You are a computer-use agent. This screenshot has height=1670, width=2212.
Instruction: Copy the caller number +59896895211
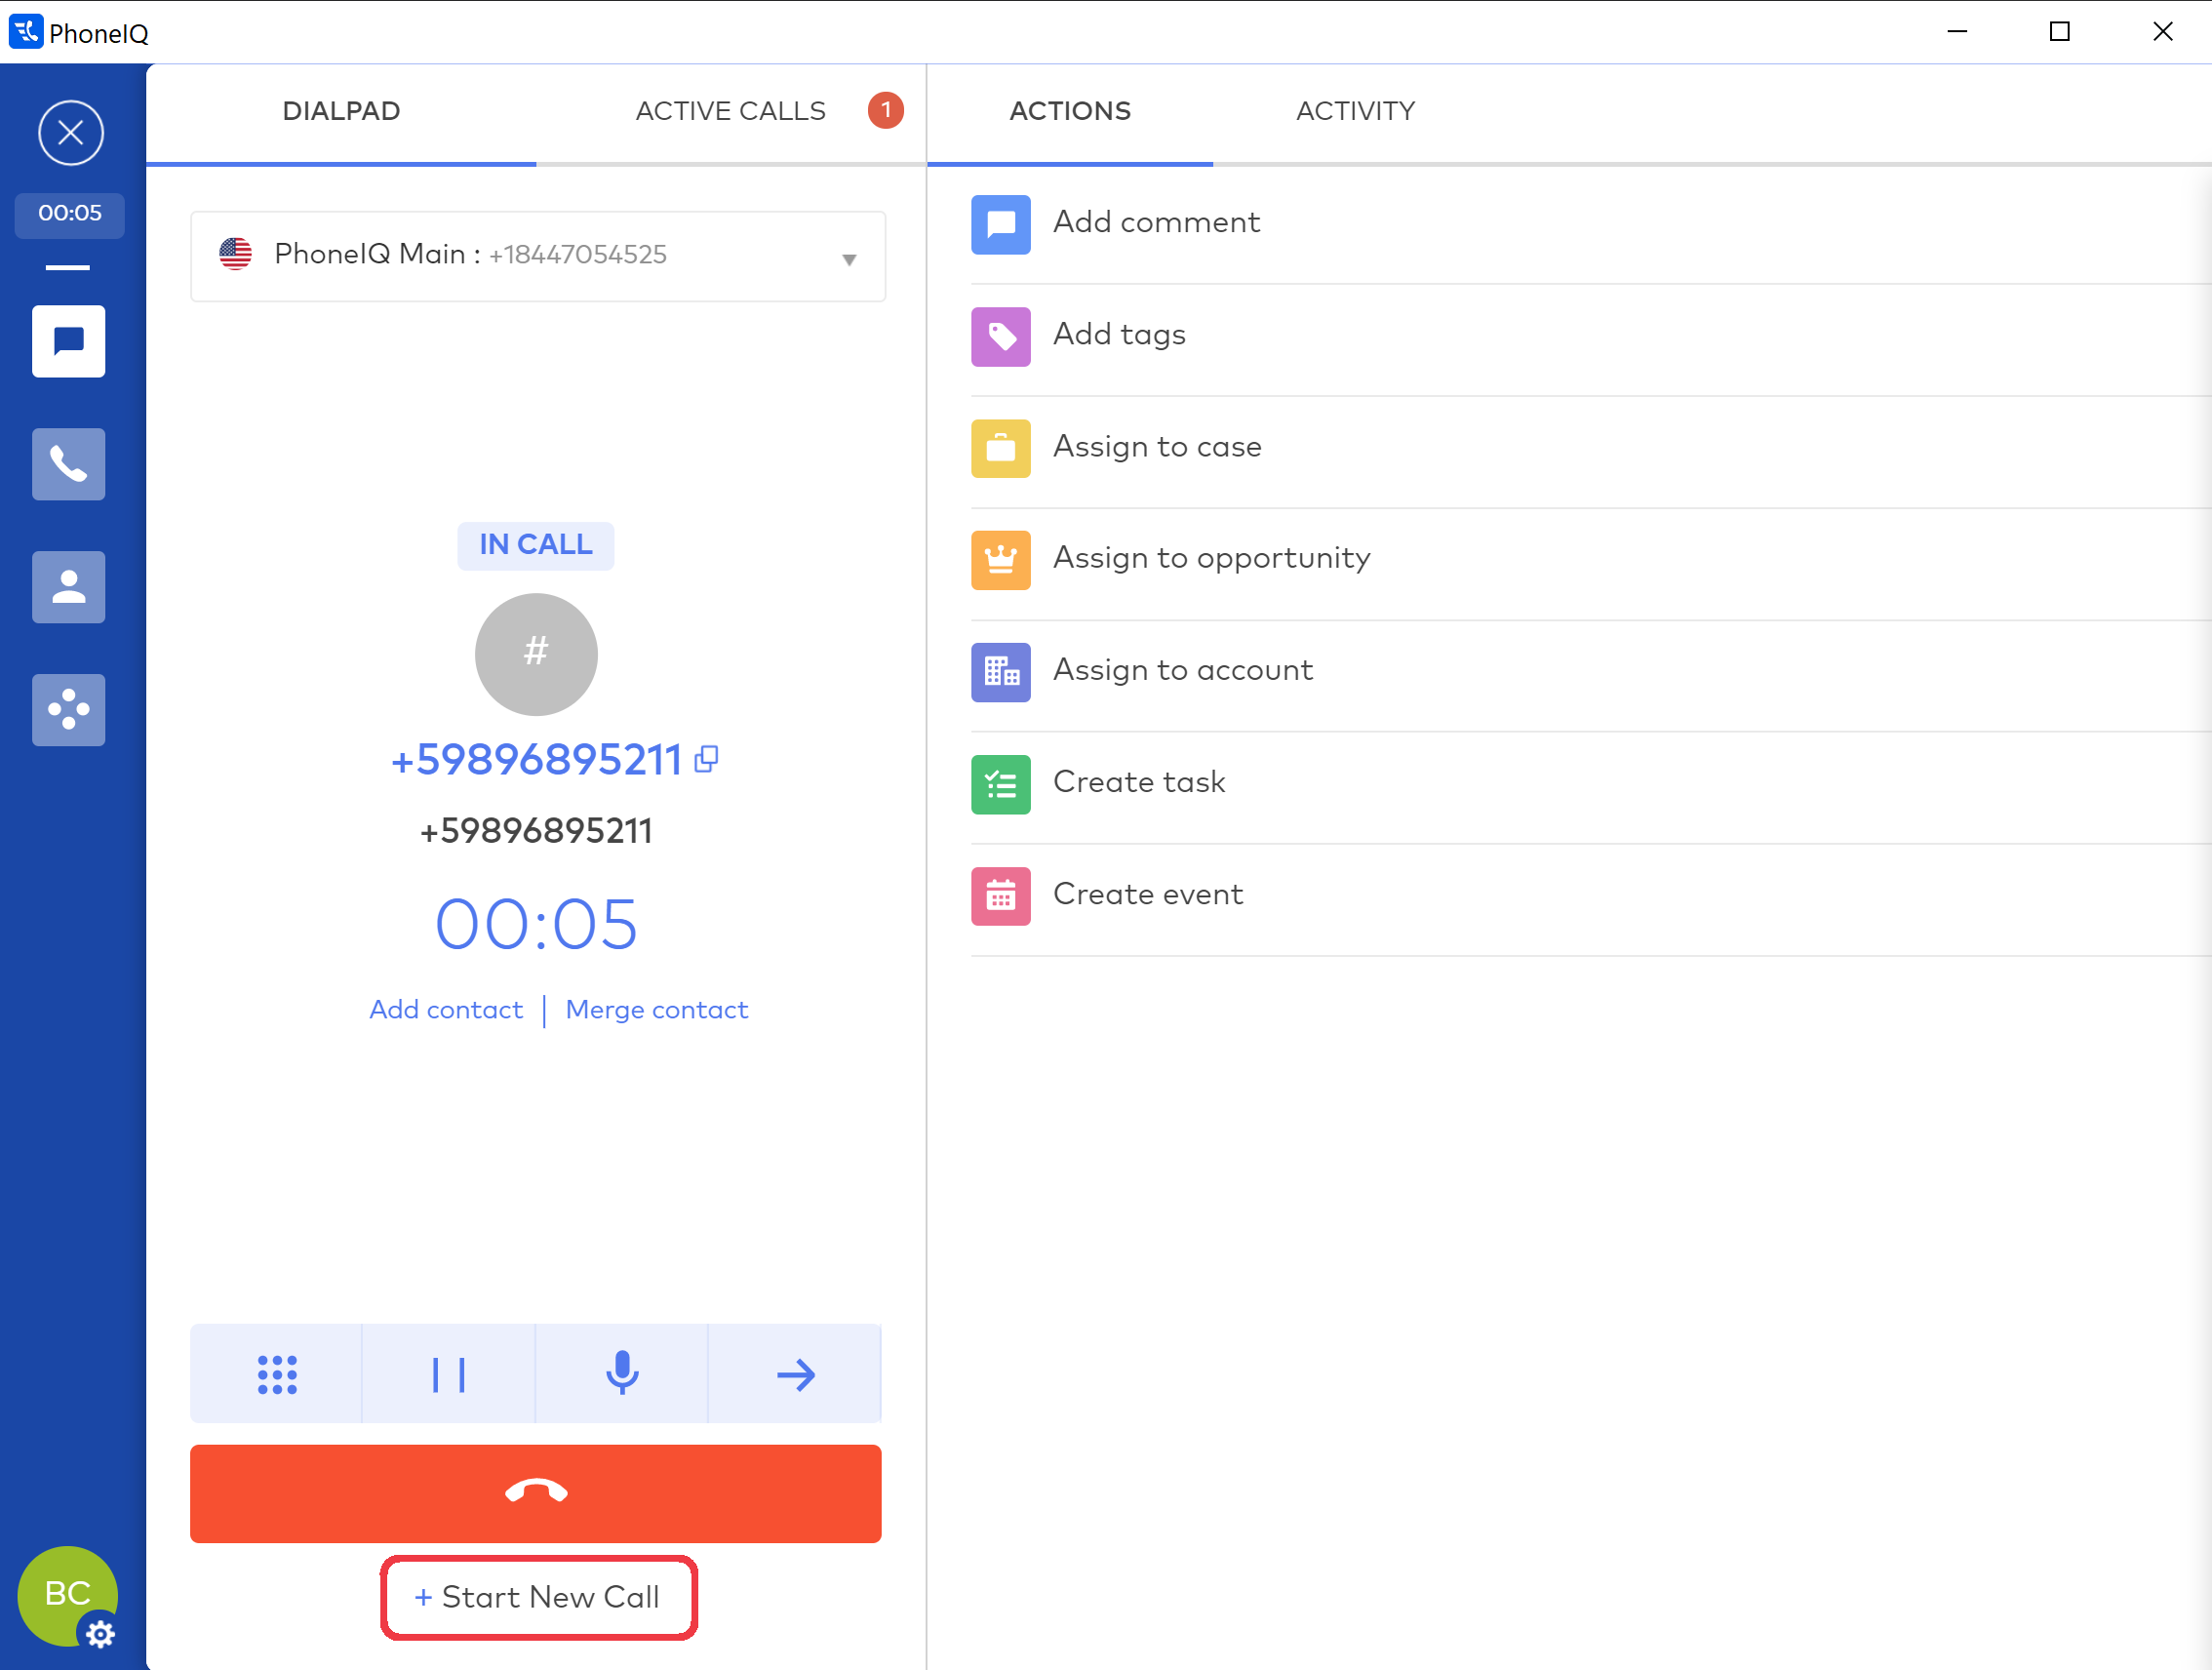point(706,759)
